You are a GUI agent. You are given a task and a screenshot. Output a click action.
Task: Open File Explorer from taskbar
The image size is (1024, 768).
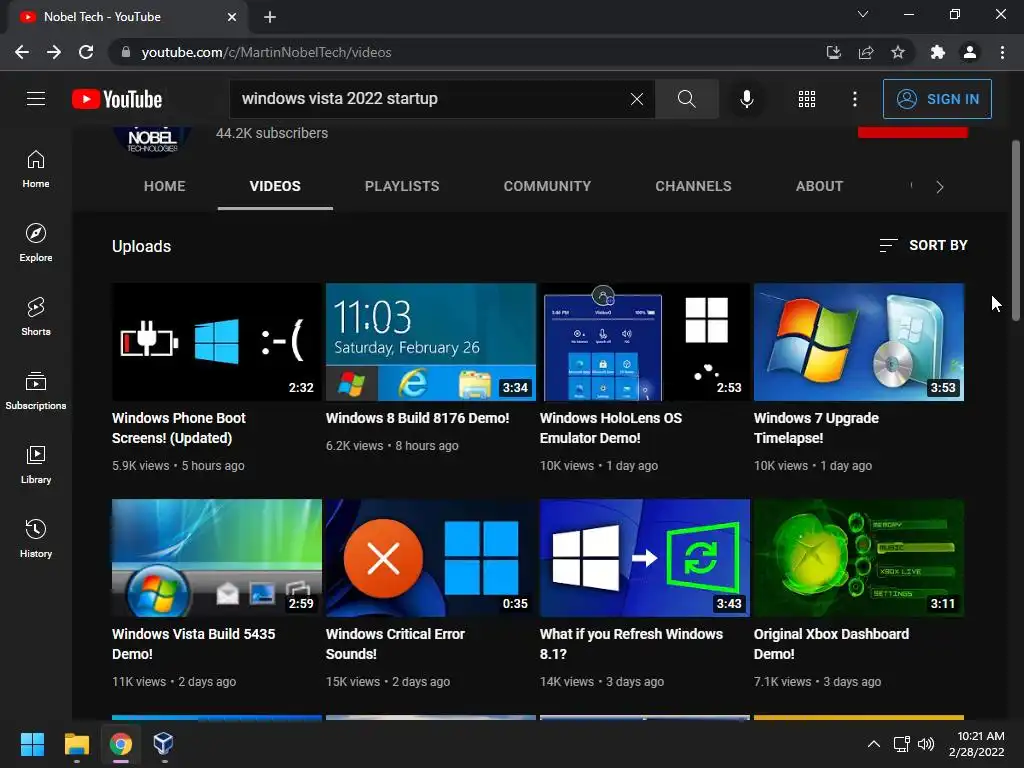click(x=76, y=744)
